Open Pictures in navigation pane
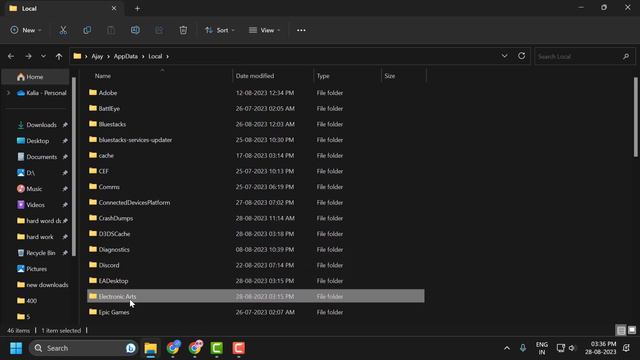 coord(37,269)
